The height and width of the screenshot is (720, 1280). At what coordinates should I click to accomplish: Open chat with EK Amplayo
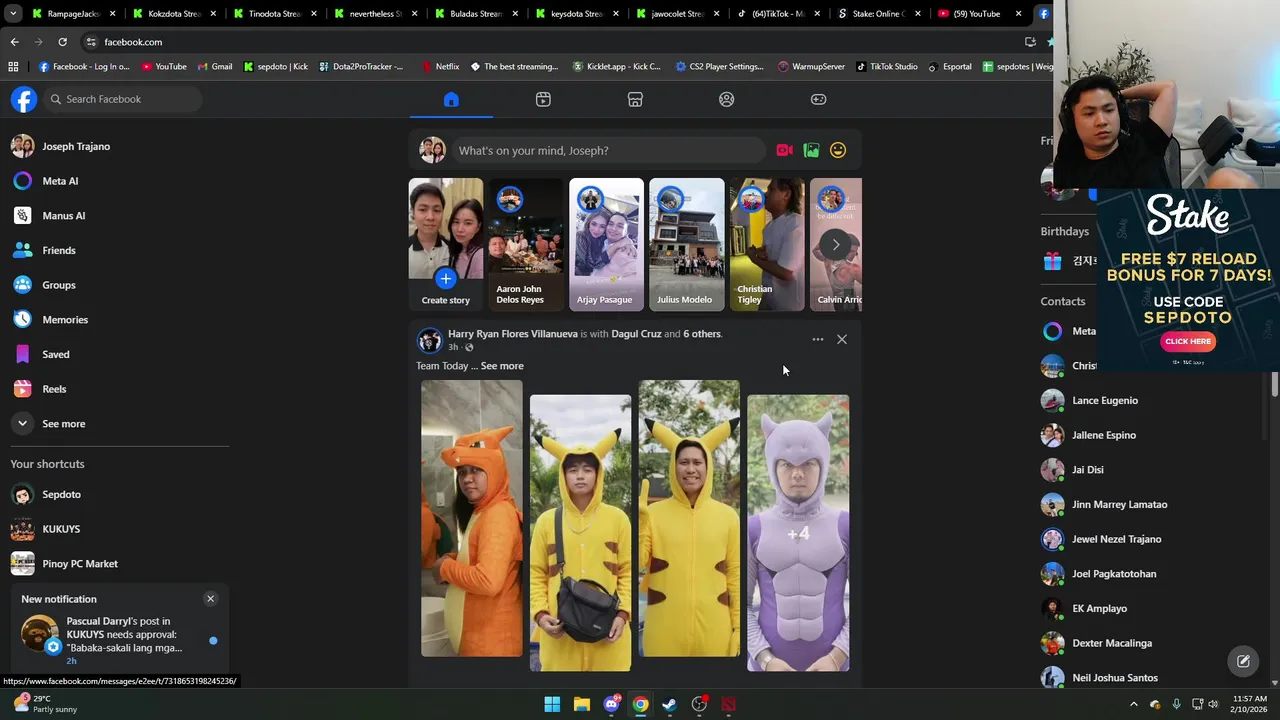[x=1099, y=608]
